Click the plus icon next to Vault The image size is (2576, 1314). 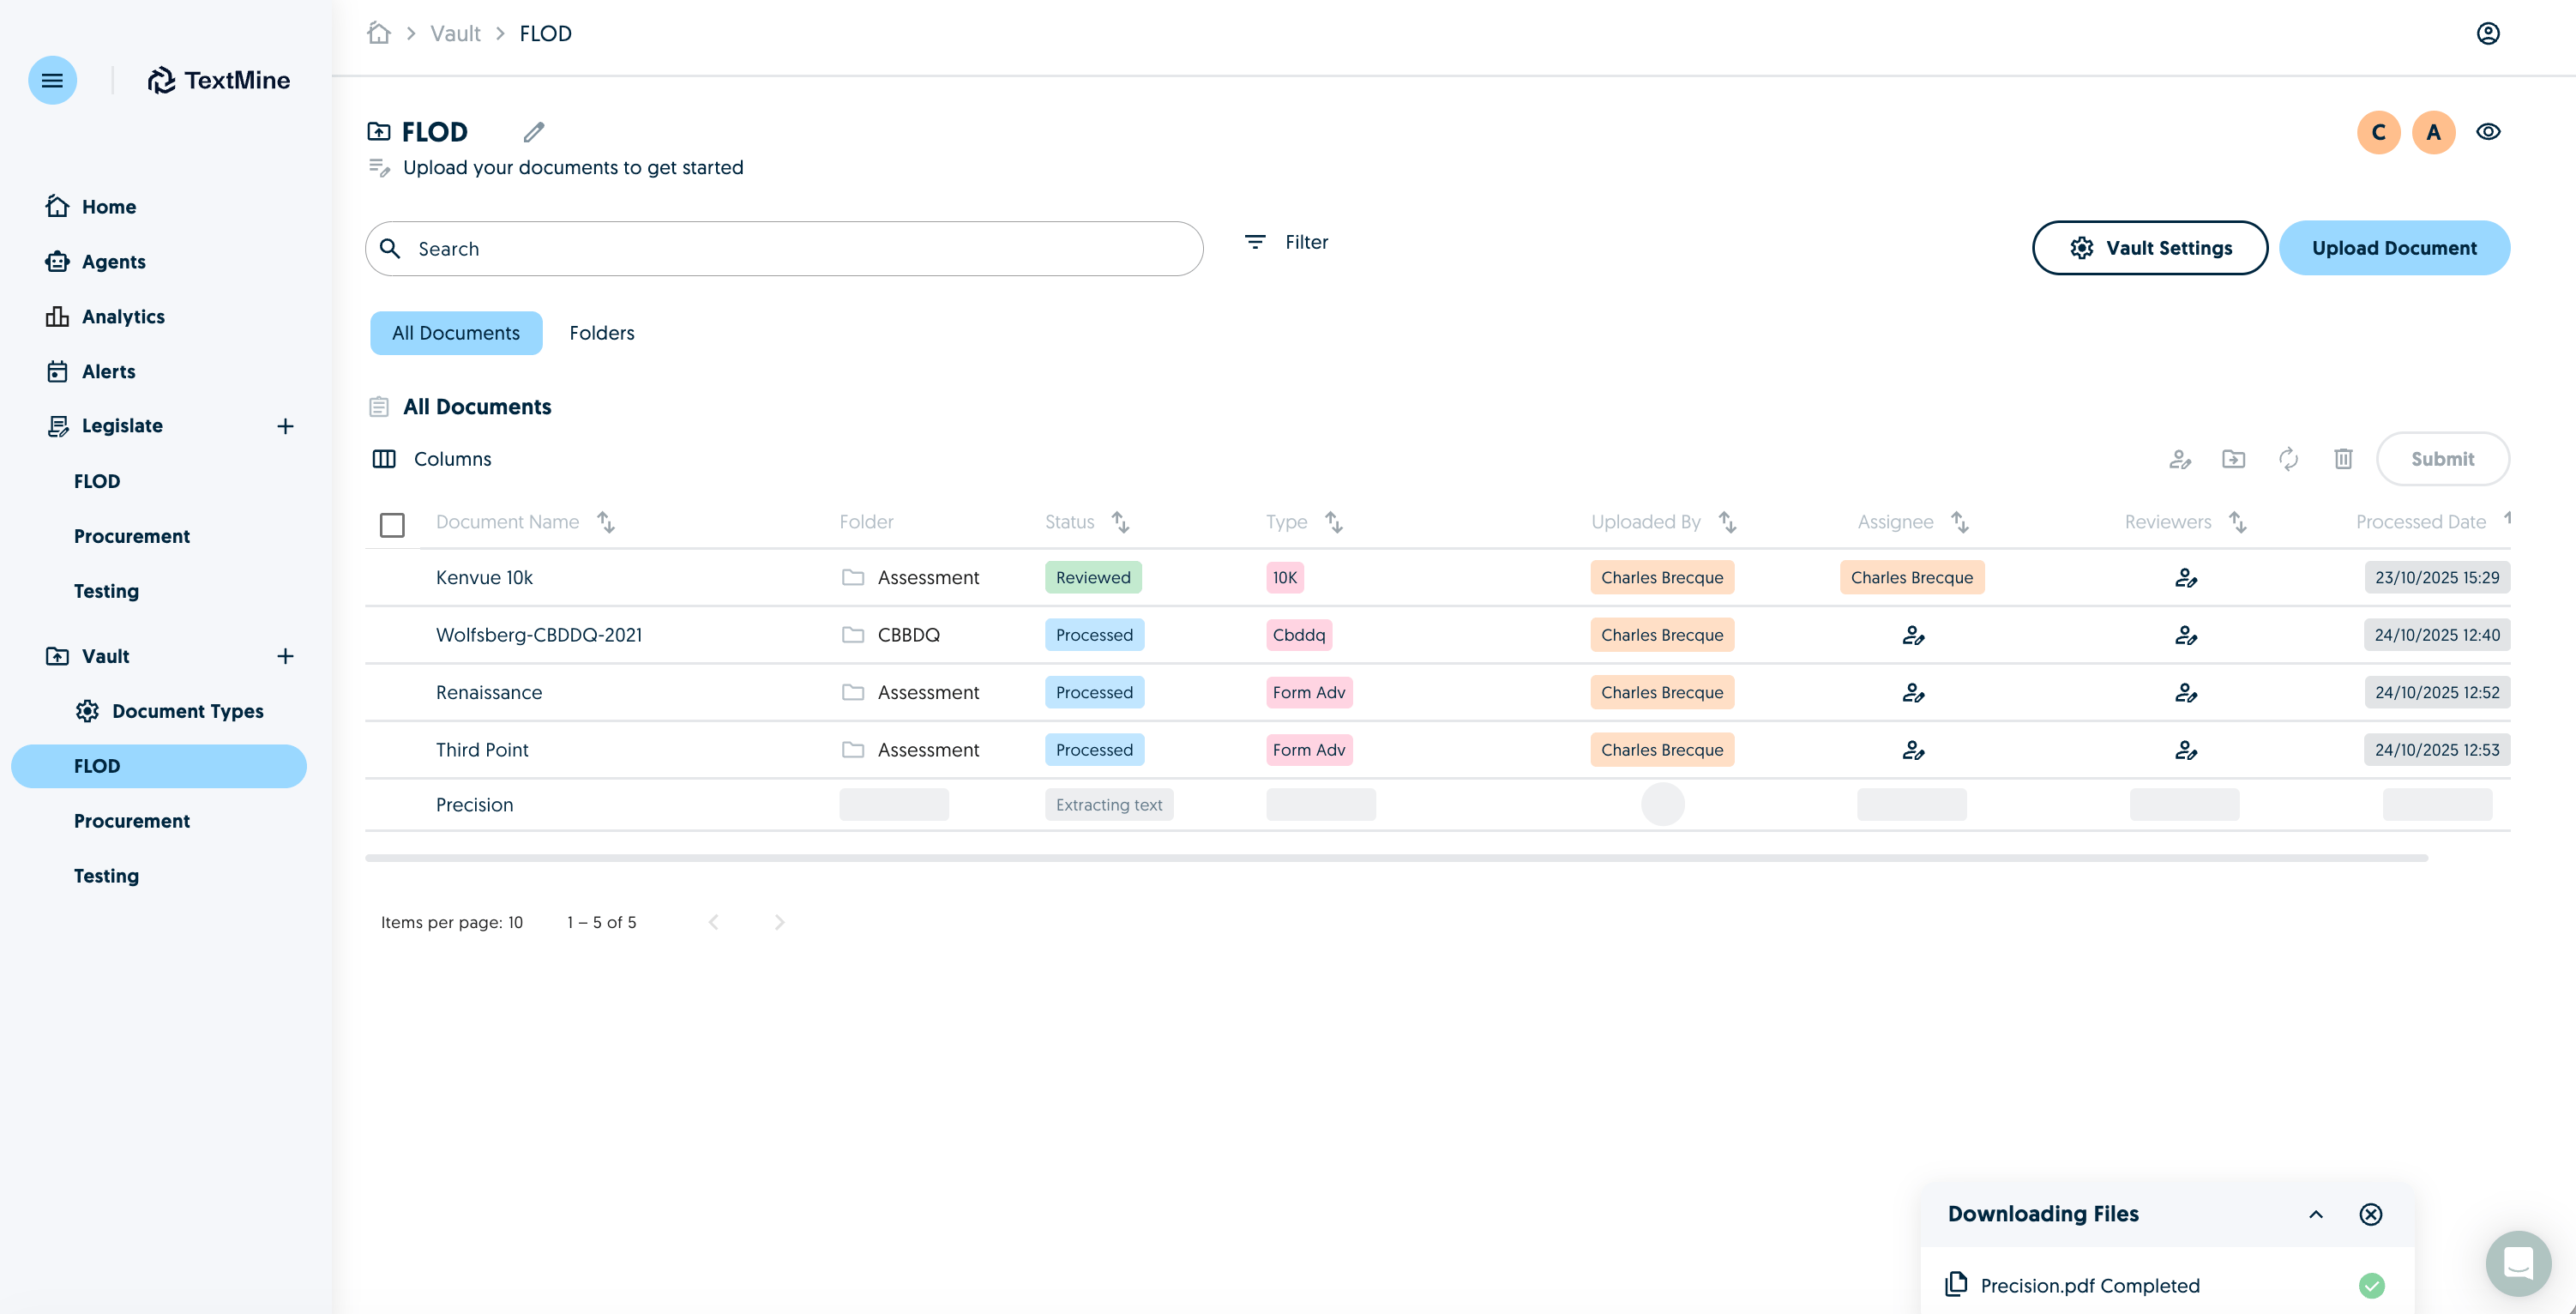click(x=285, y=656)
